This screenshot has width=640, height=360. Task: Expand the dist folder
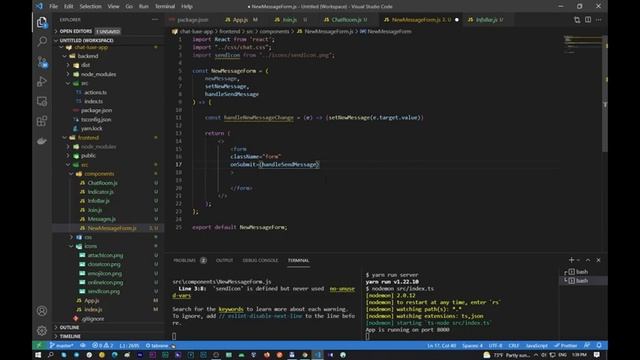click(x=85, y=65)
